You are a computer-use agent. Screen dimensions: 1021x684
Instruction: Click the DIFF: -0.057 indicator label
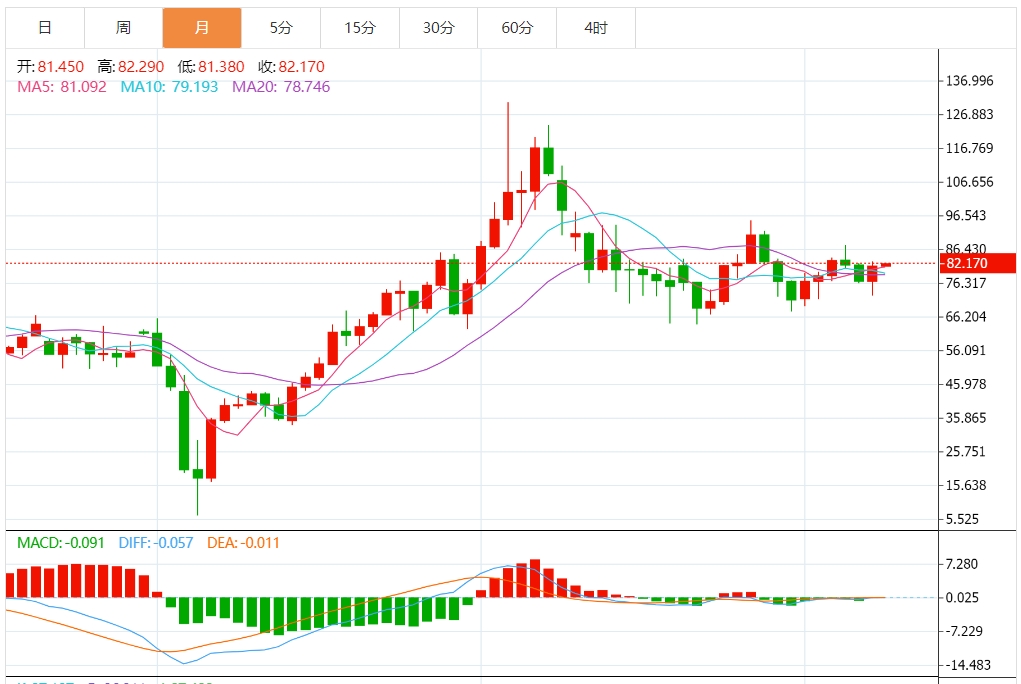[156, 543]
